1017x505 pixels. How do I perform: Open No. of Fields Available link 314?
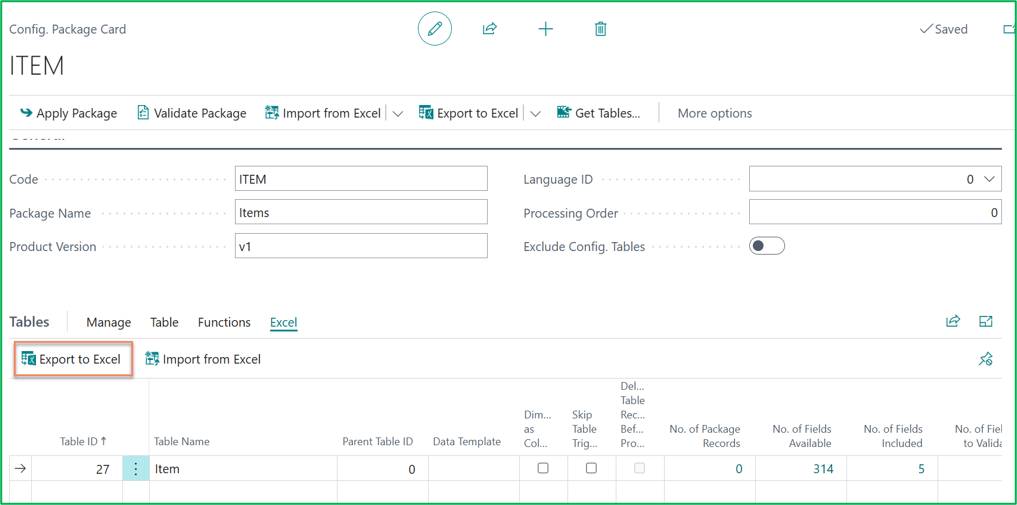(823, 469)
